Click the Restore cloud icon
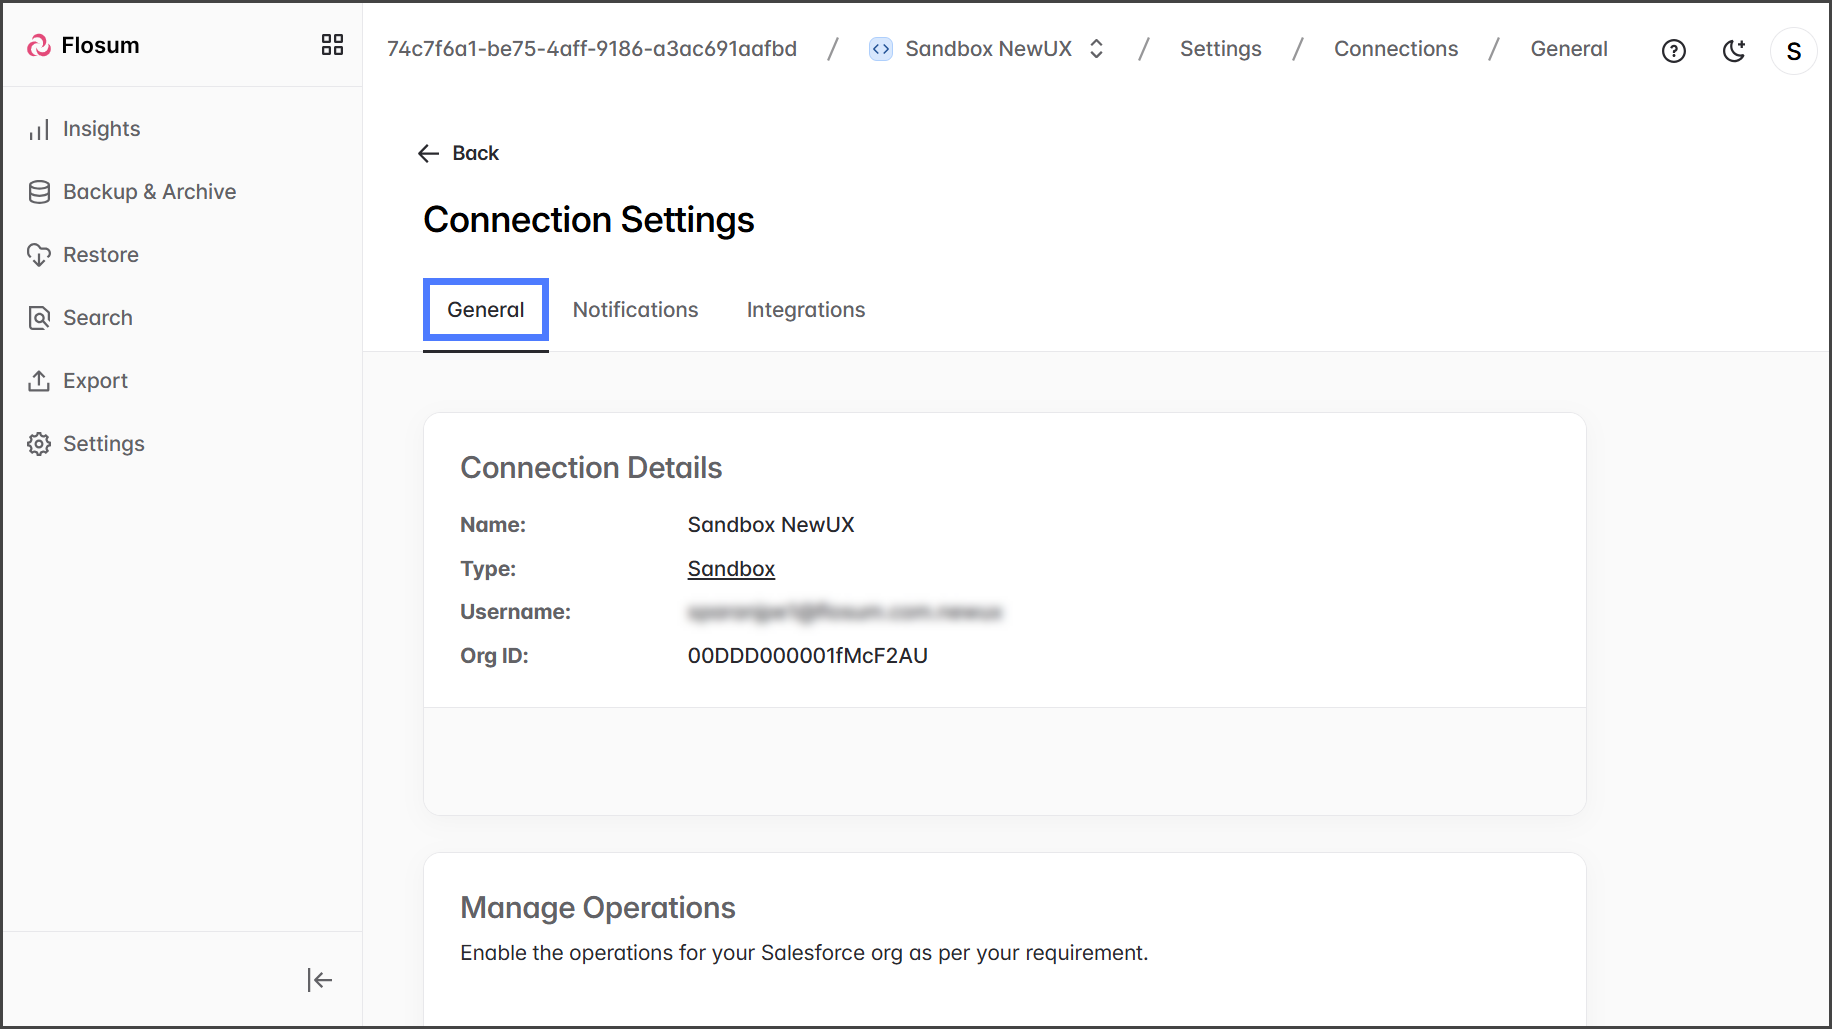 [39, 255]
